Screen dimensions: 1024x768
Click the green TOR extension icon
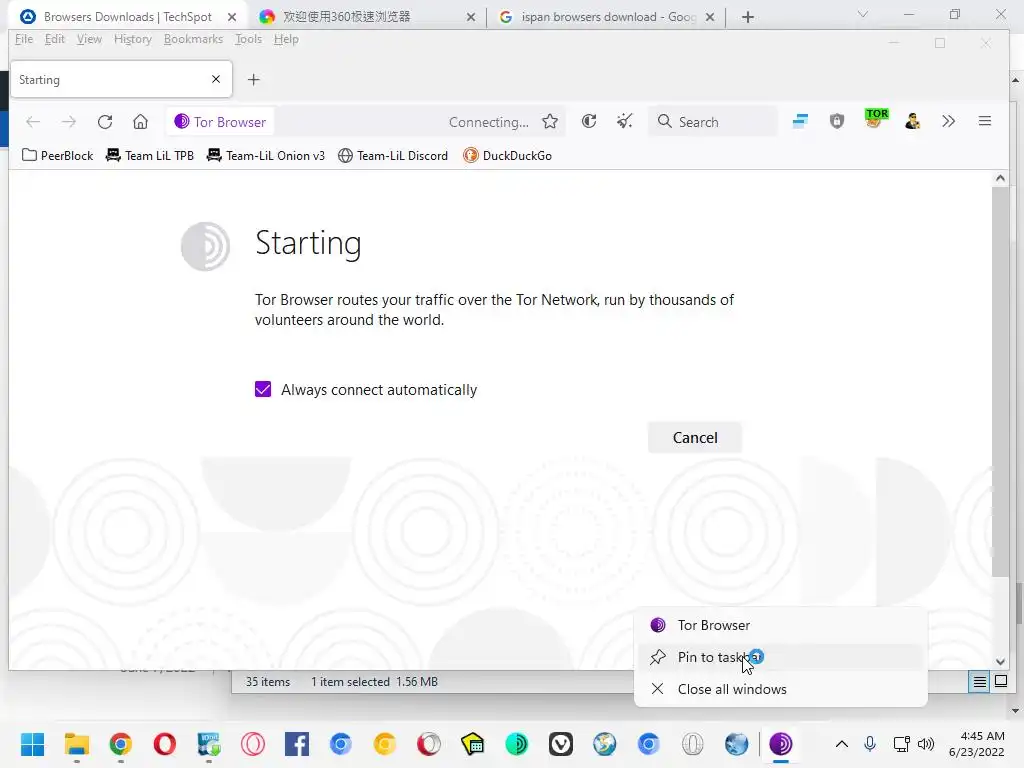(x=876, y=119)
